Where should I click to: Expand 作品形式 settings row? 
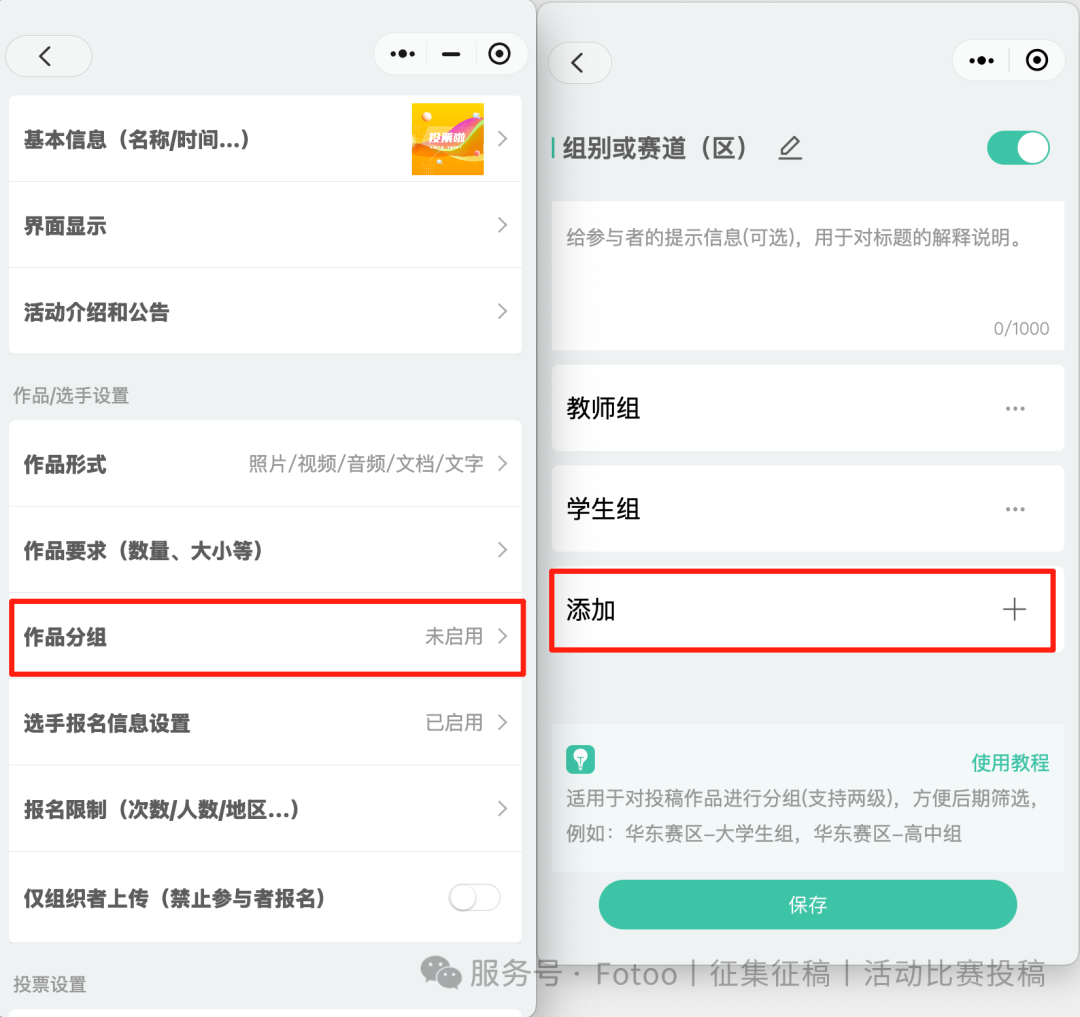[265, 463]
